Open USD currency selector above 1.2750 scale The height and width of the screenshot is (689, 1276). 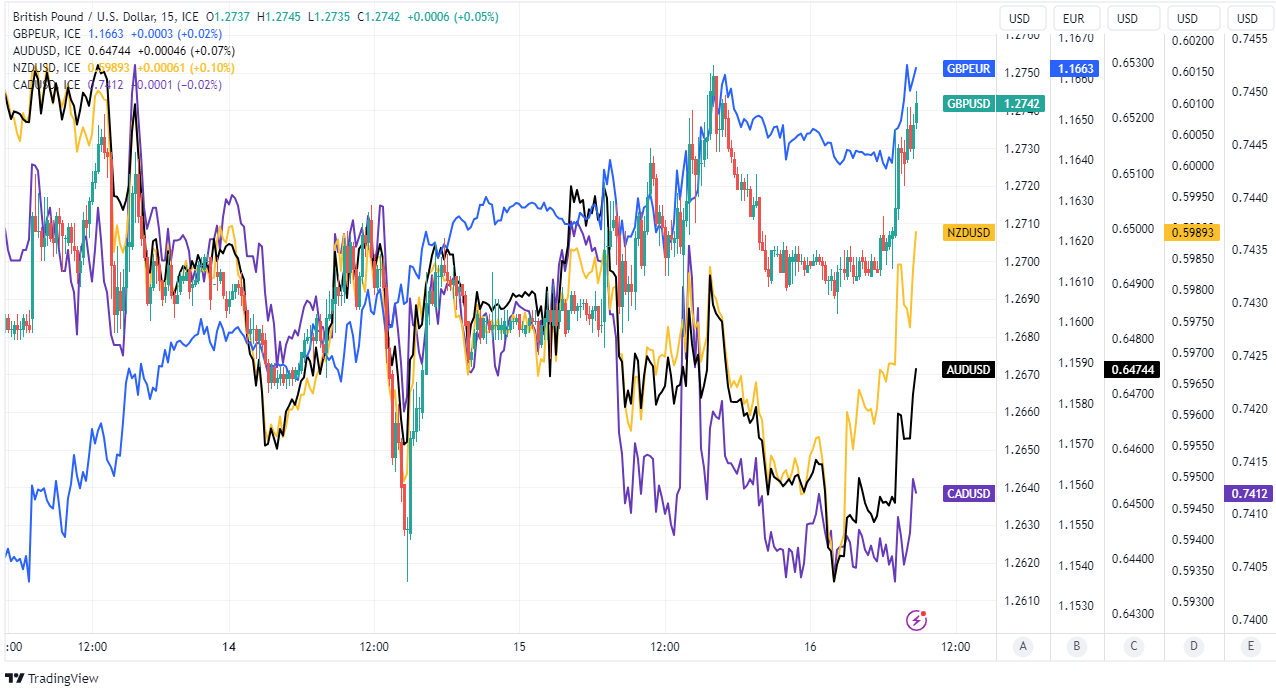coord(1020,18)
